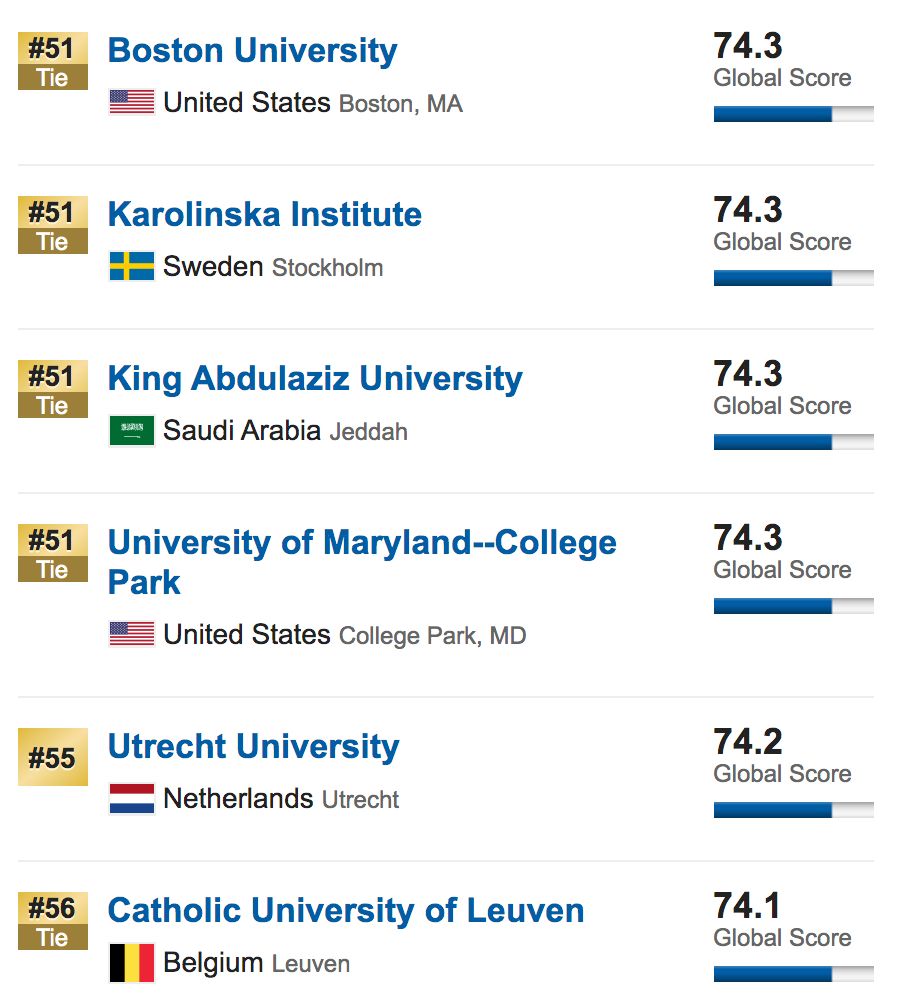This screenshot has height=1008, width=906.
Task: Click the Belgium flag icon
Action: pos(132,962)
